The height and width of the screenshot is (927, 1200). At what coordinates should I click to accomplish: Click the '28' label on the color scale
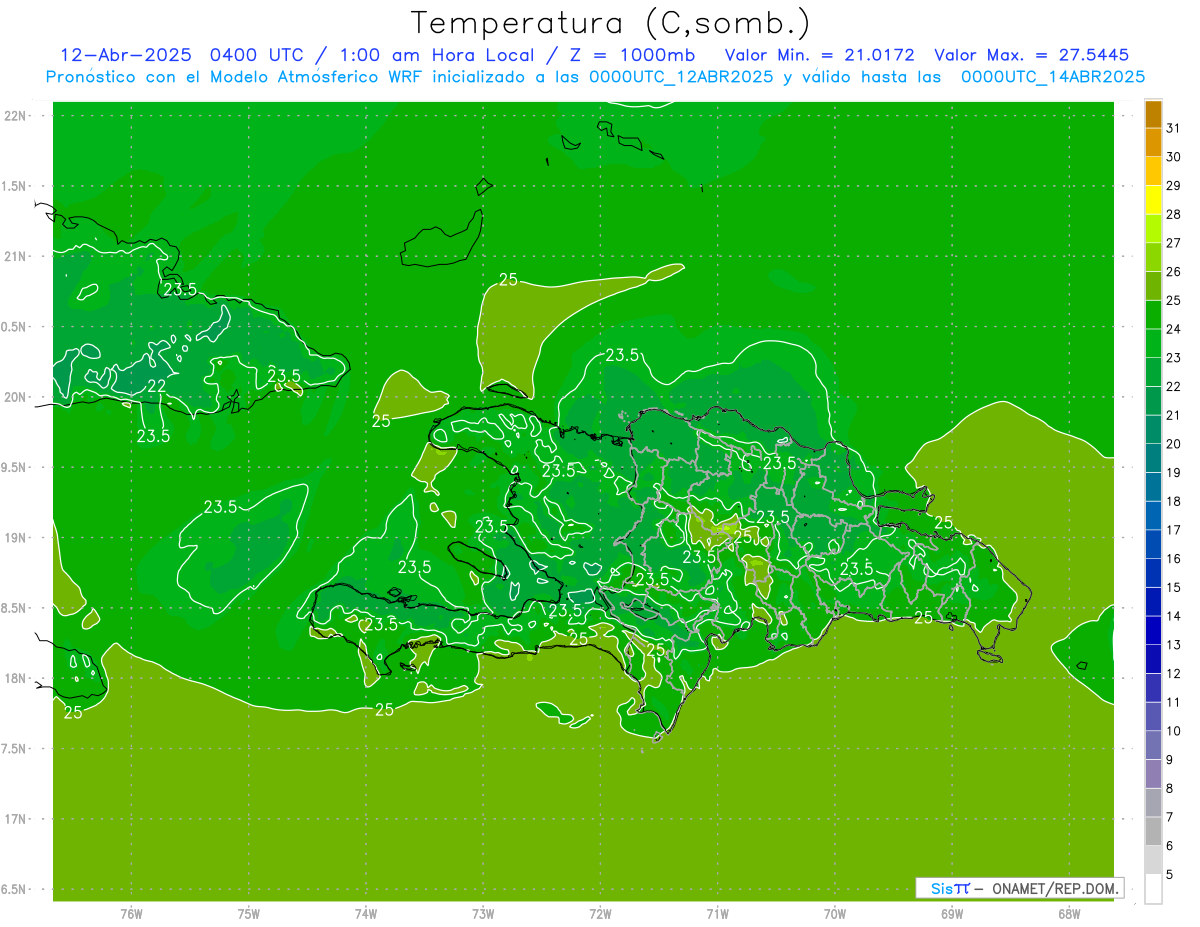click(1174, 214)
